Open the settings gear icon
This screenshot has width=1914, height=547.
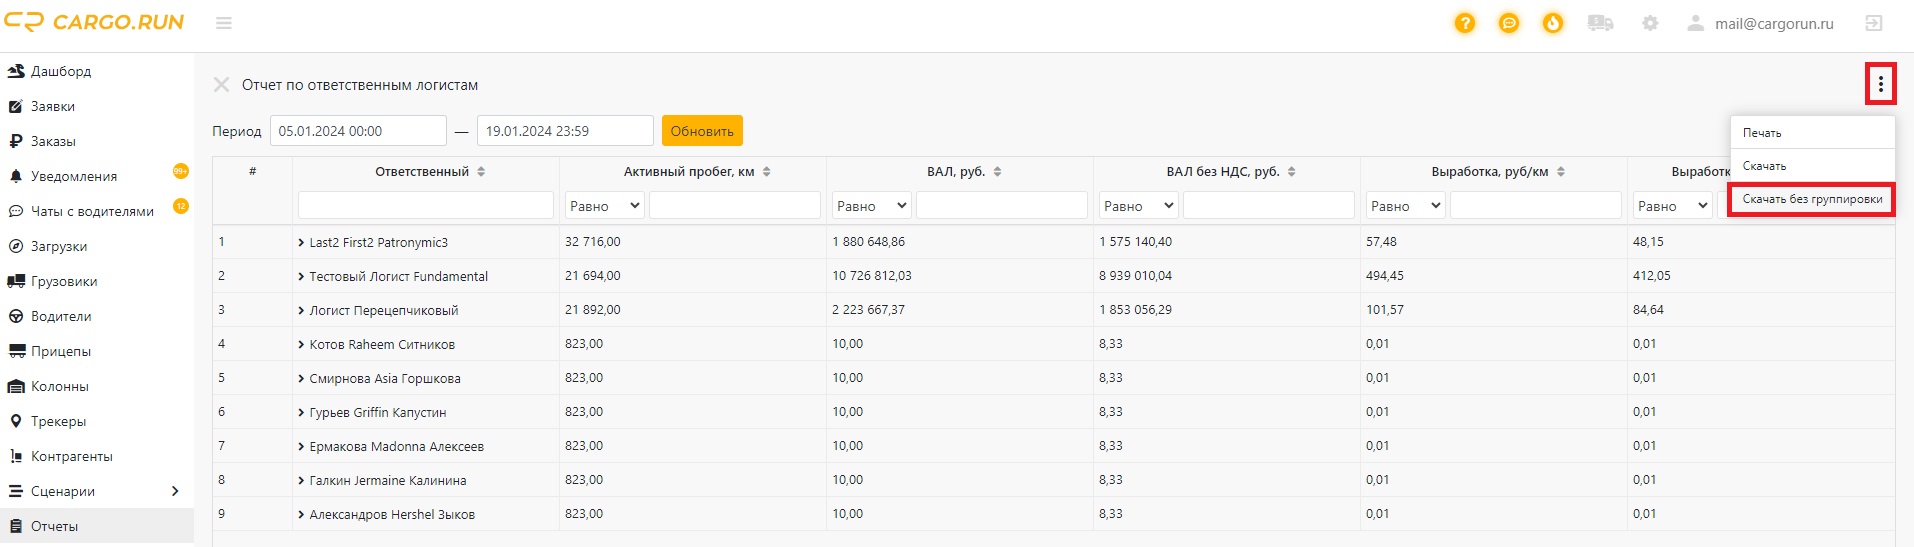pos(1650,23)
